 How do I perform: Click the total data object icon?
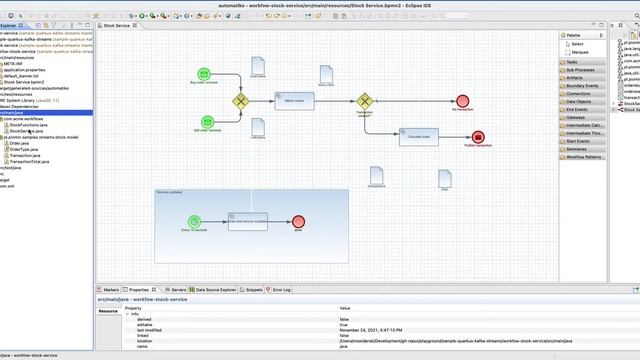click(x=445, y=178)
